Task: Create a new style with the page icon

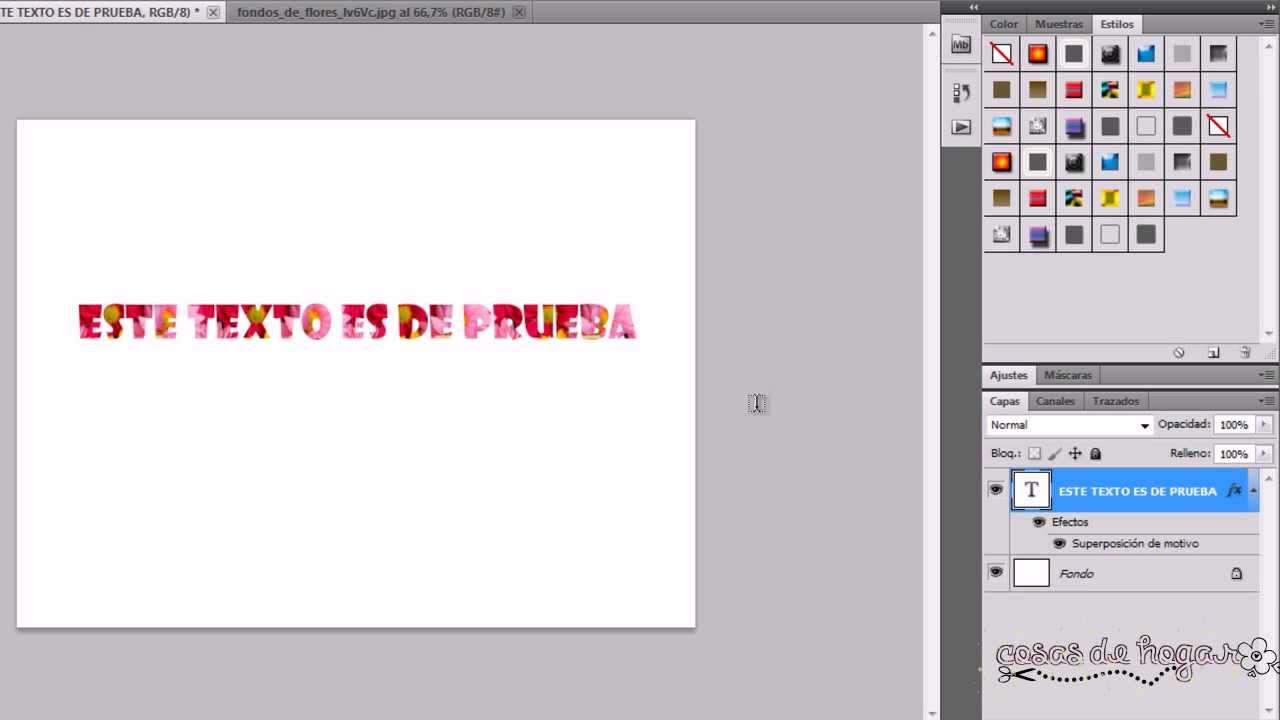Action: tap(1213, 353)
